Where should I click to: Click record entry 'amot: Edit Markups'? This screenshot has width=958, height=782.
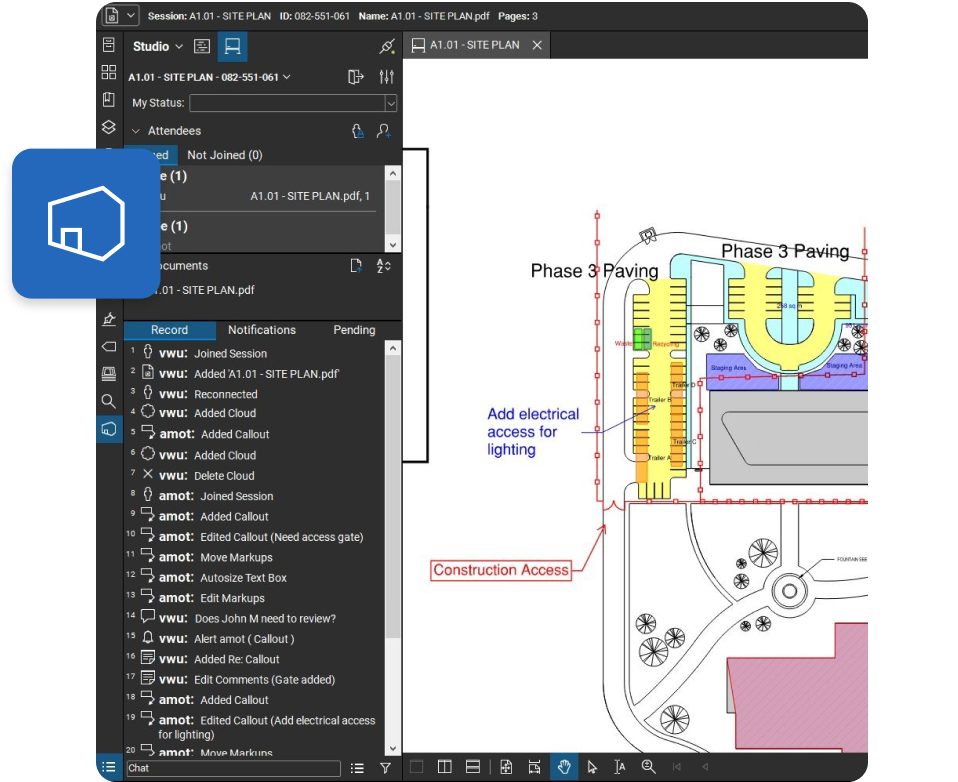[x=211, y=598]
